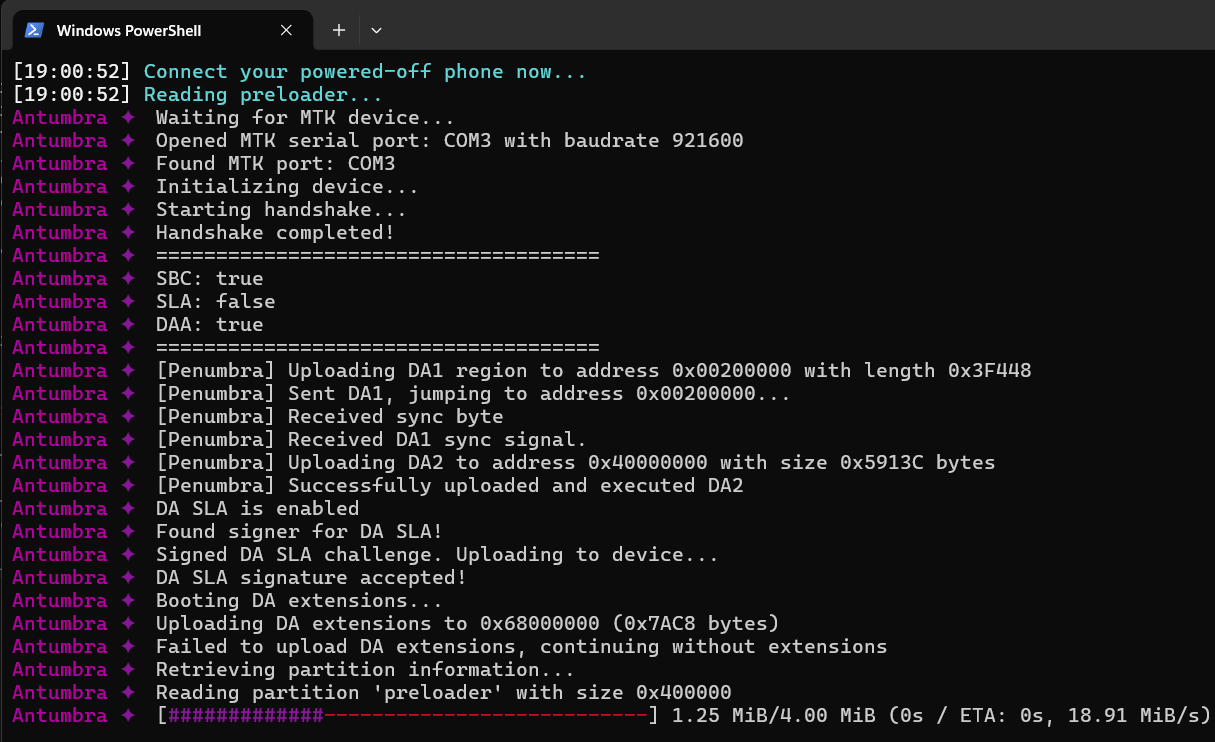Click the first [19:00:52] timestamp
1215x742 pixels.
pyautogui.click(x=72, y=72)
